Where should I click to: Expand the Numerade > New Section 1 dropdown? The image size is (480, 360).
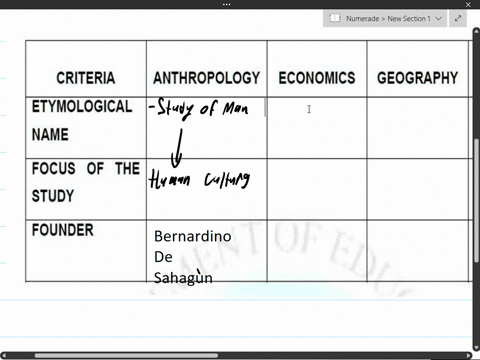point(439,18)
